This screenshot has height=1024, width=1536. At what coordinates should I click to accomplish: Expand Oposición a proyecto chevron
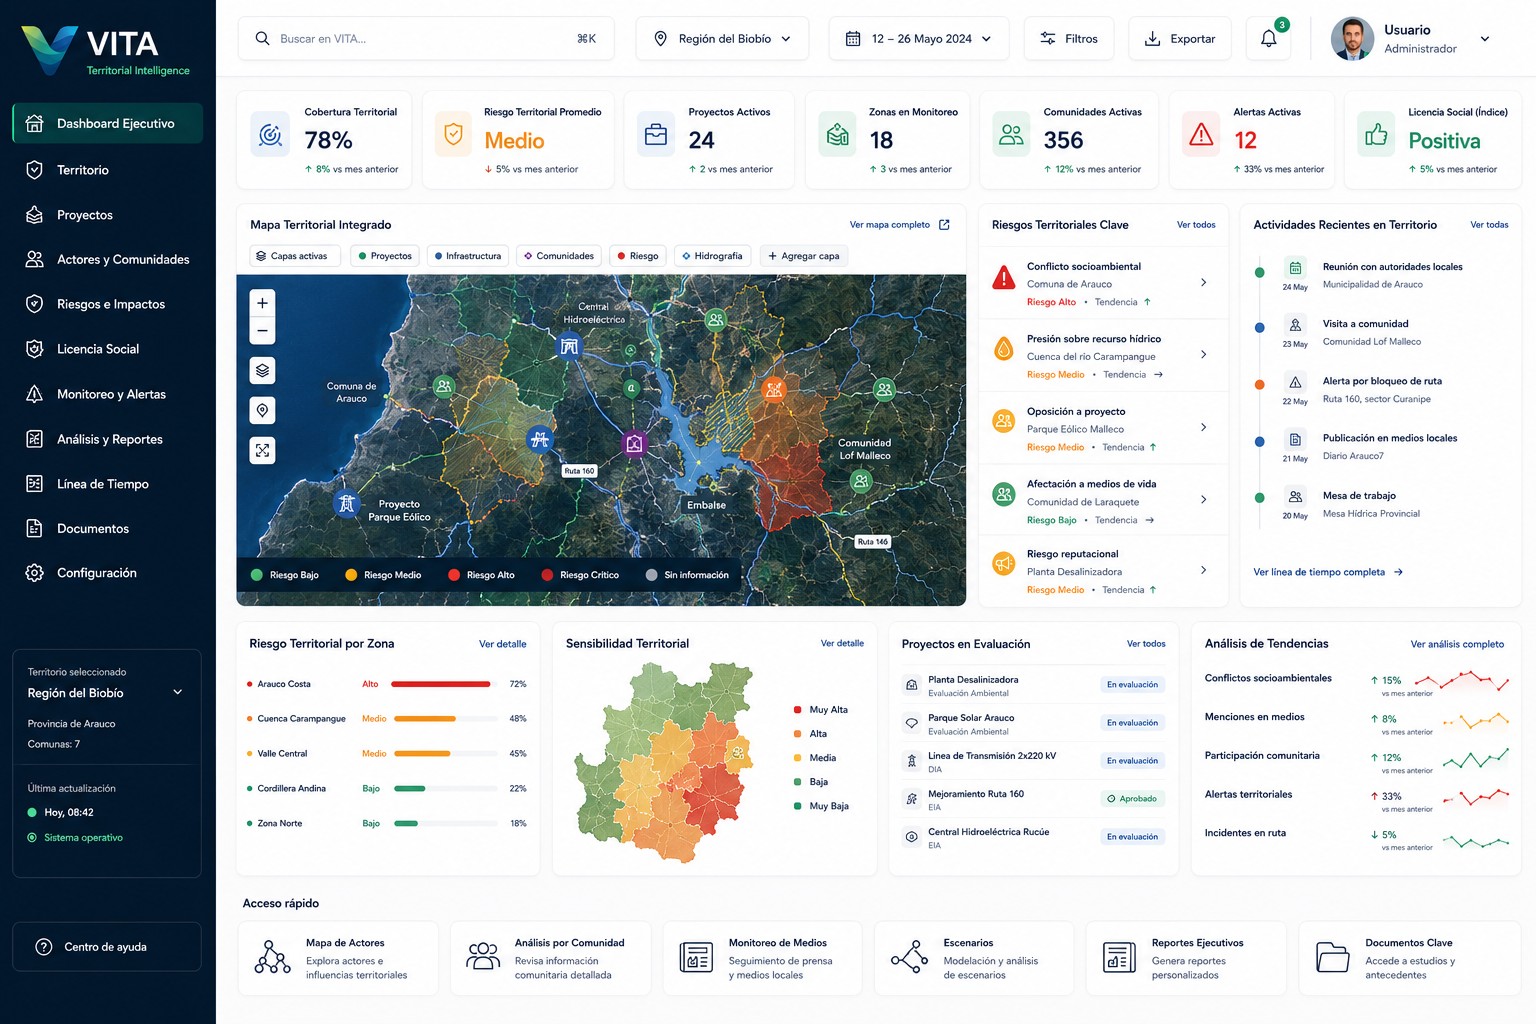tap(1203, 427)
